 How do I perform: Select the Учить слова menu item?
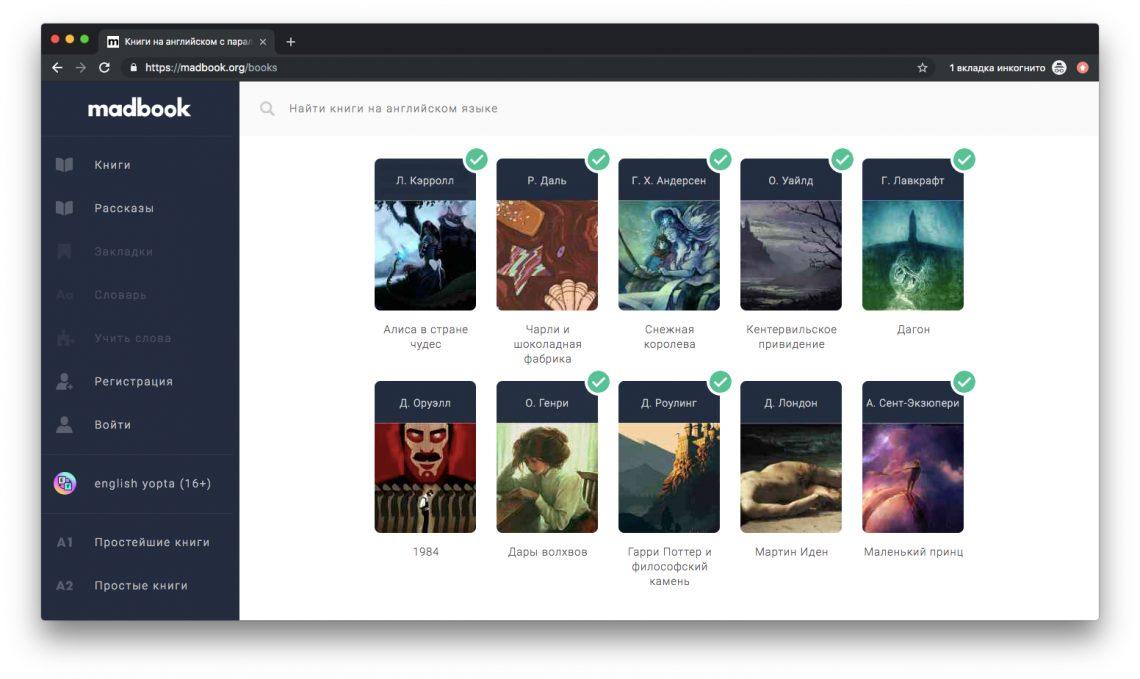point(133,338)
